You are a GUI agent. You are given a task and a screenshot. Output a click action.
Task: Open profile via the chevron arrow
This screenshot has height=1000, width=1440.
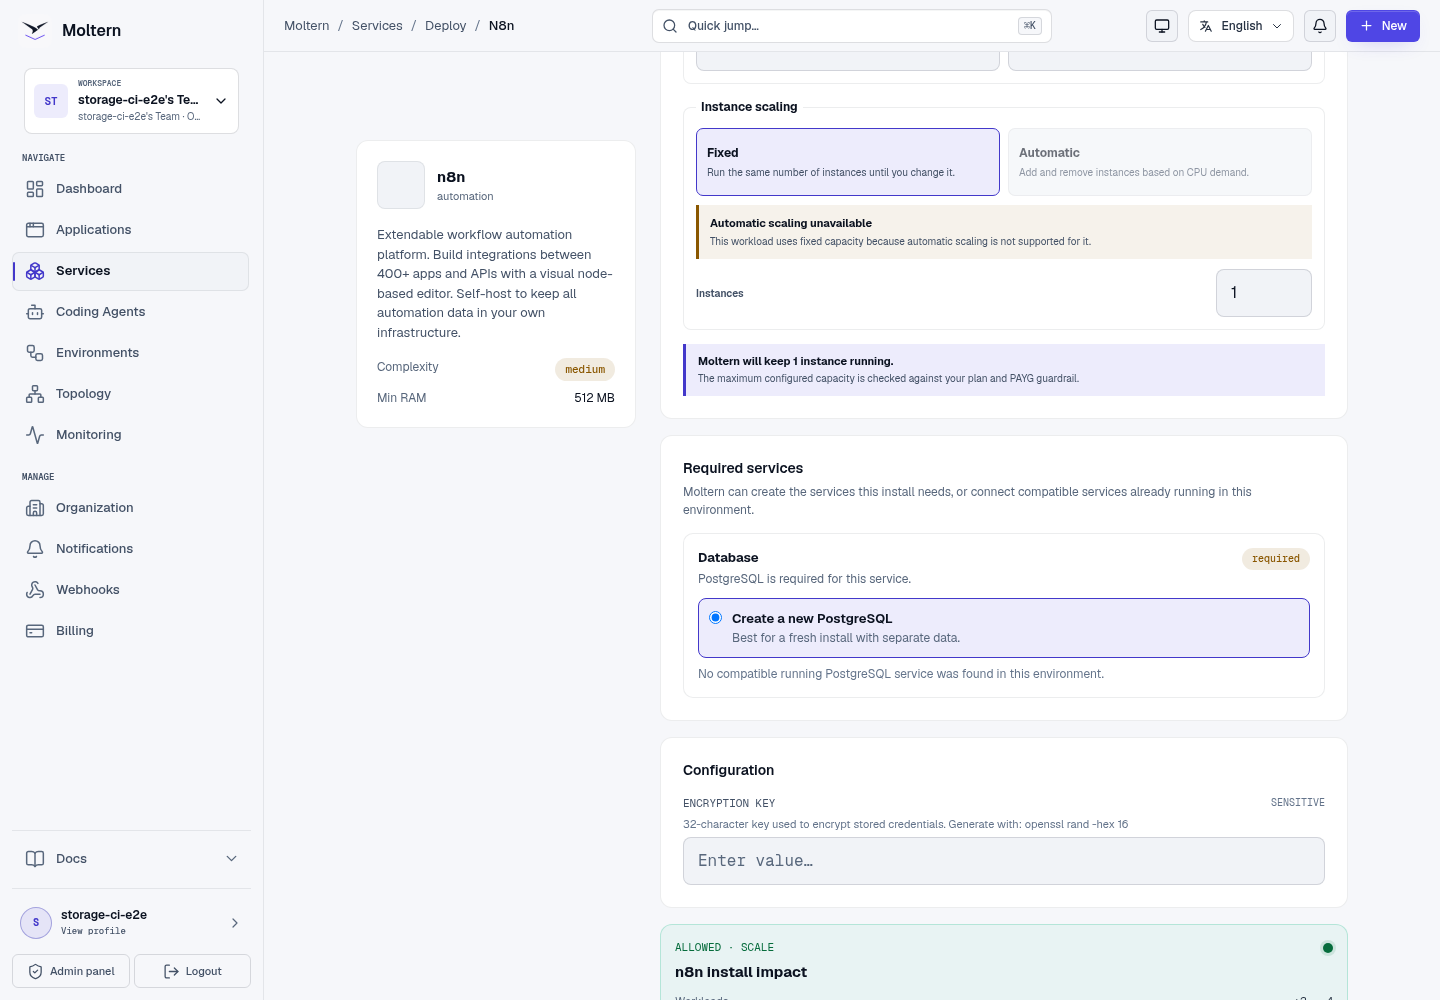coord(235,923)
